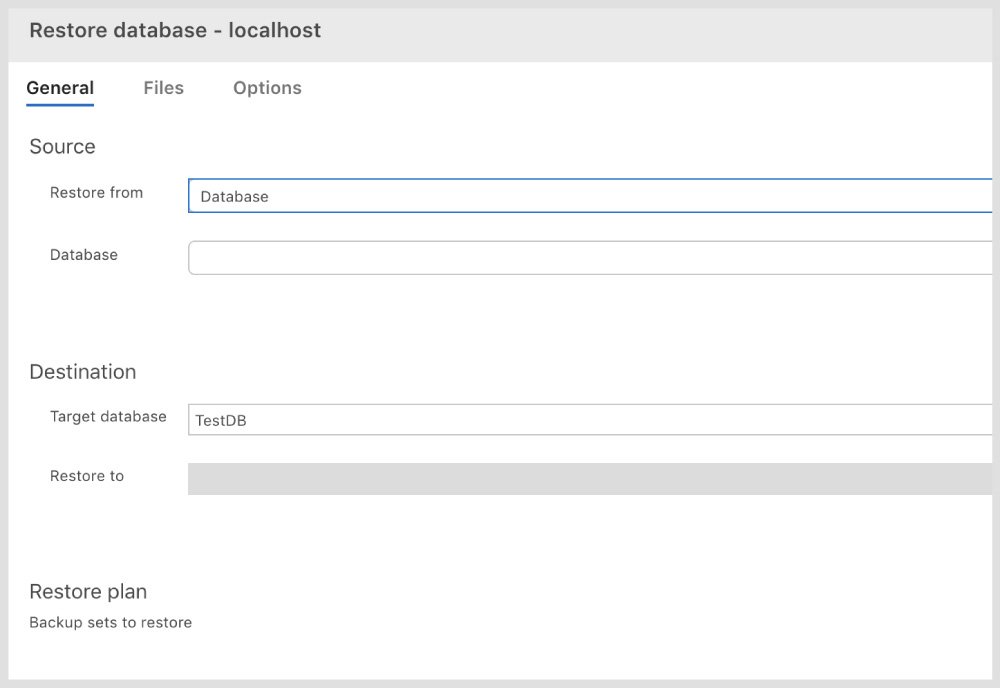Click the Destination section heading
1000x688 pixels.
(83, 372)
